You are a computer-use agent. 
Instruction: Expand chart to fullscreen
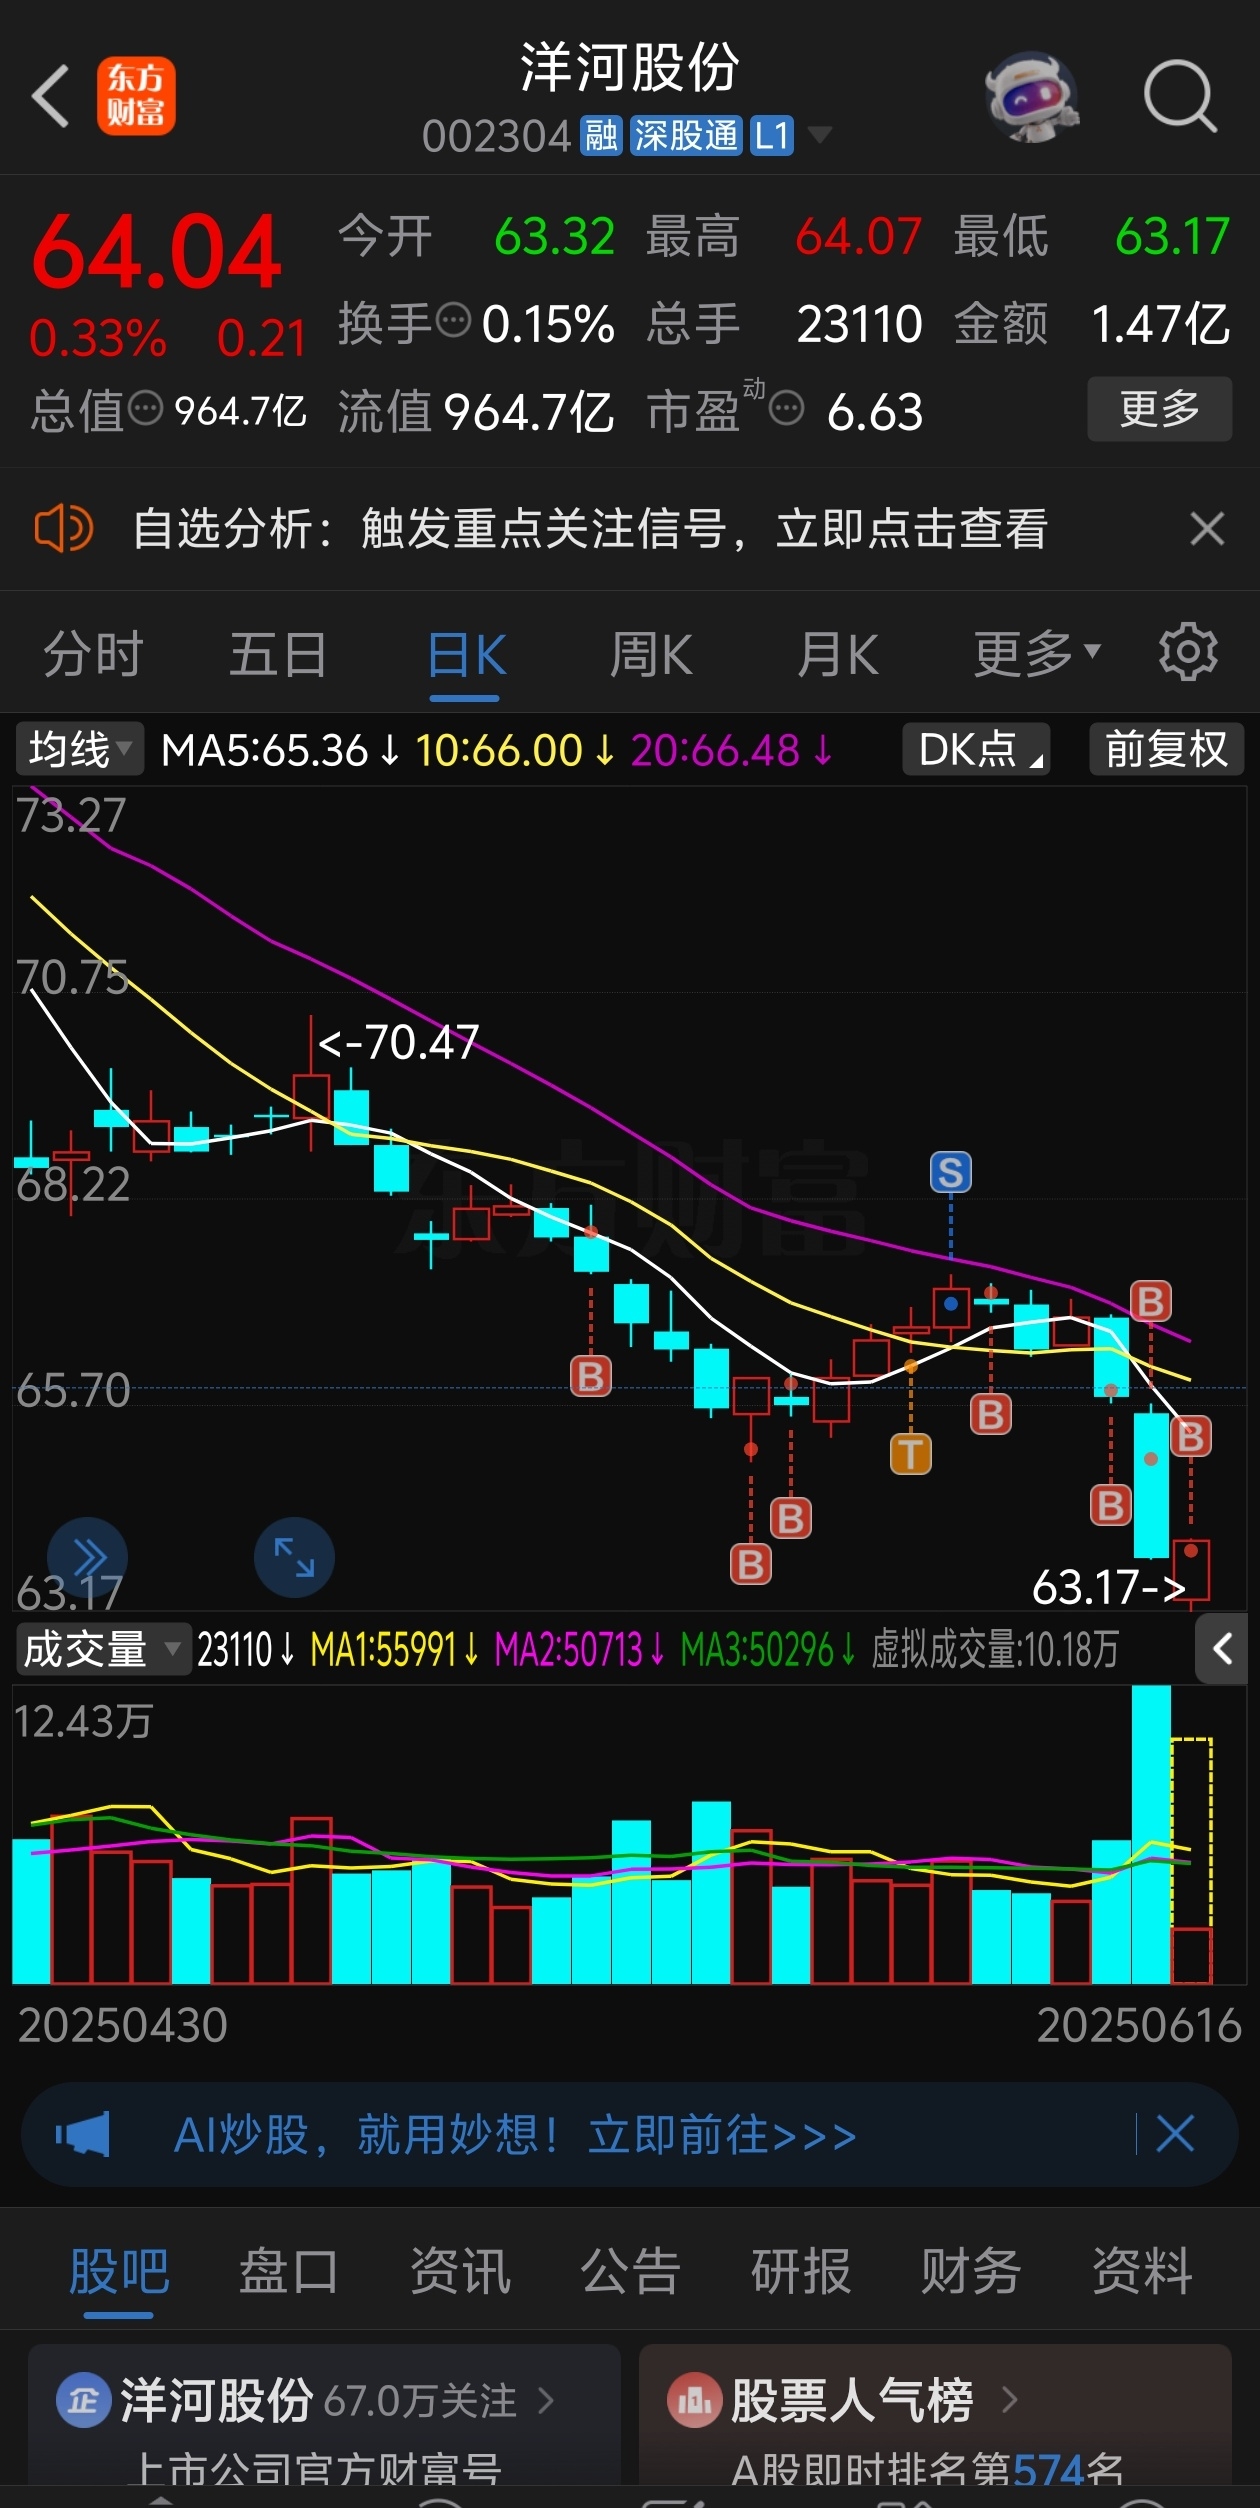[x=294, y=1557]
